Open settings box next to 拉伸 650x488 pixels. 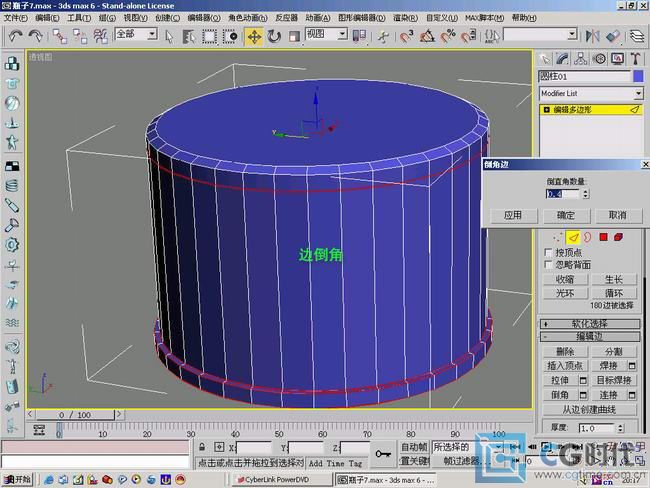click(583, 380)
